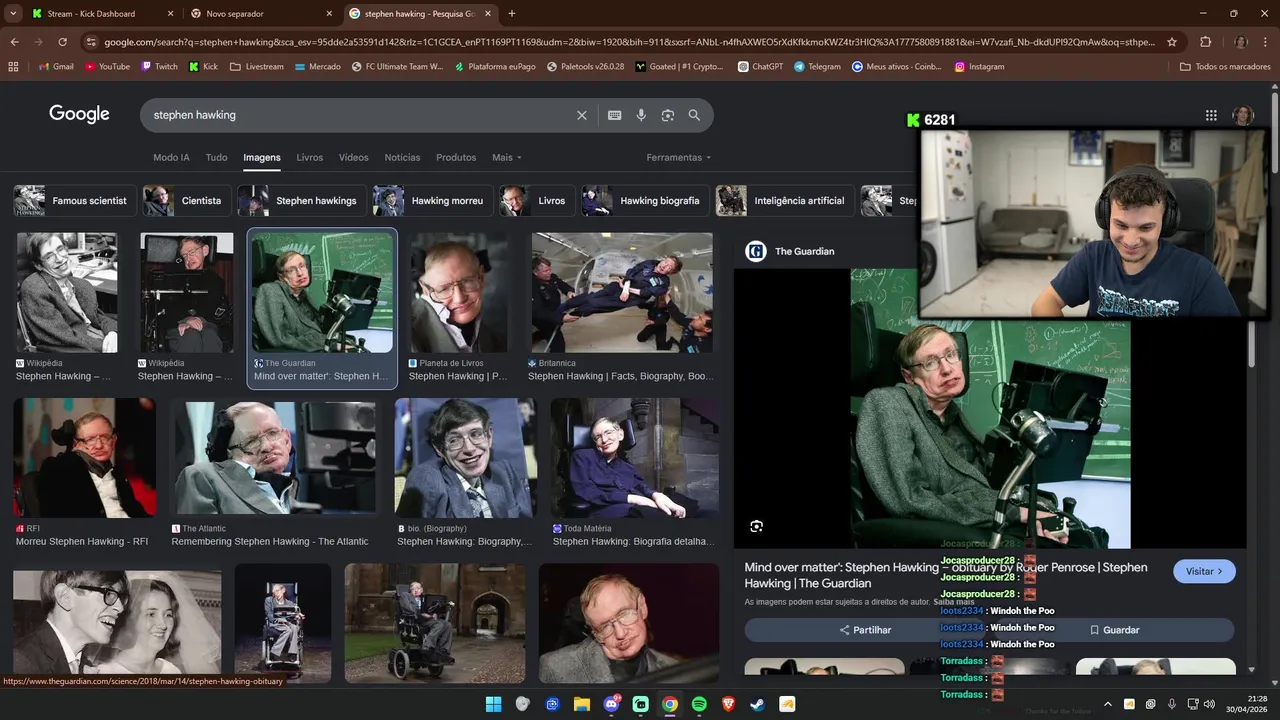This screenshot has width=1280, height=720.
Task: Open File Explorer from the taskbar
Action: coord(581,704)
